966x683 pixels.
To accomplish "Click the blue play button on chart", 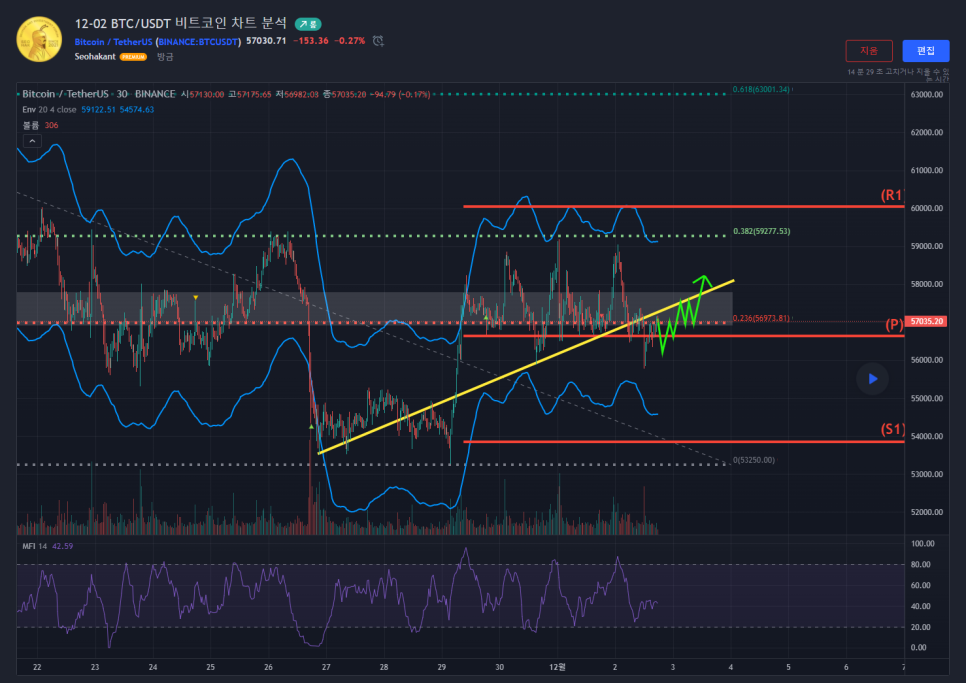I will click(x=872, y=378).
